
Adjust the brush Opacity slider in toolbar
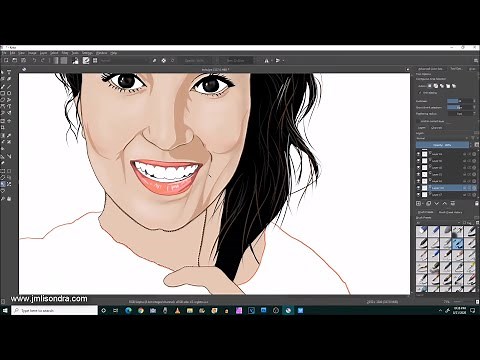tap(197, 60)
